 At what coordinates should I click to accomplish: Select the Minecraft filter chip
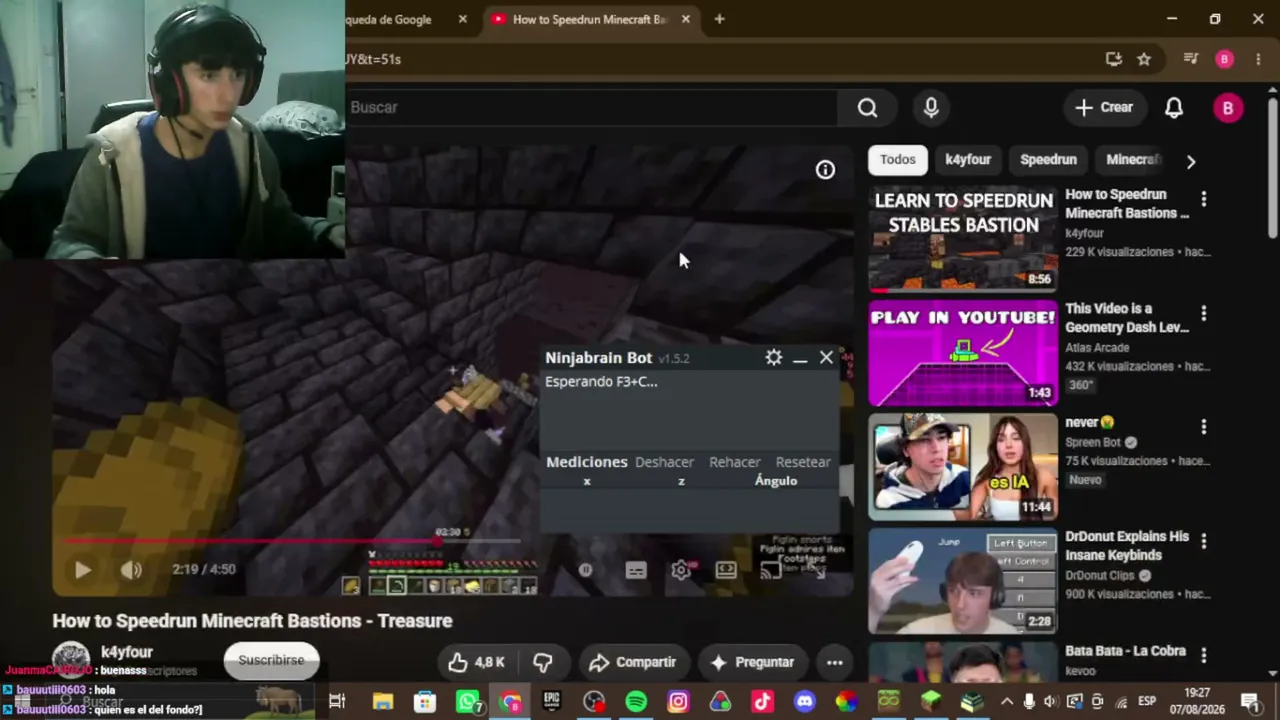point(1133,160)
